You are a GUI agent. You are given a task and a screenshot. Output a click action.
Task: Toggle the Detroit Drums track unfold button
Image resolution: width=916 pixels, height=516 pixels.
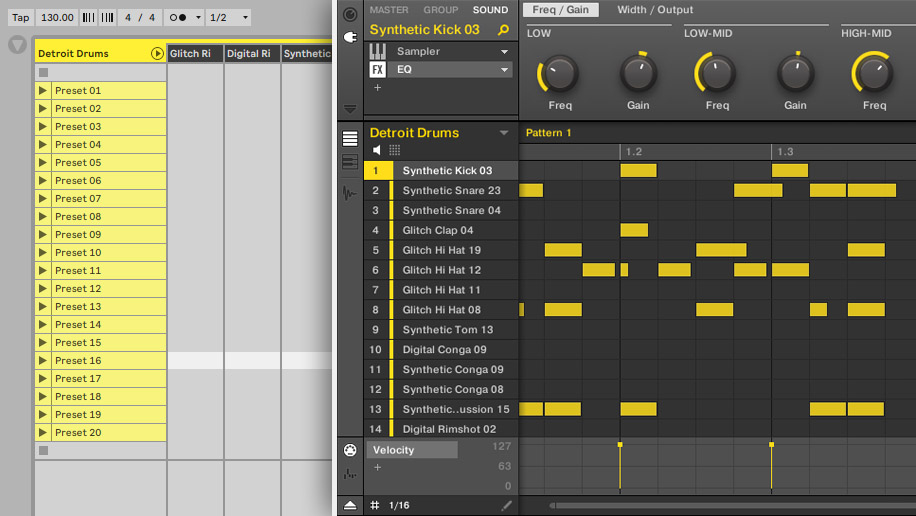(157, 53)
